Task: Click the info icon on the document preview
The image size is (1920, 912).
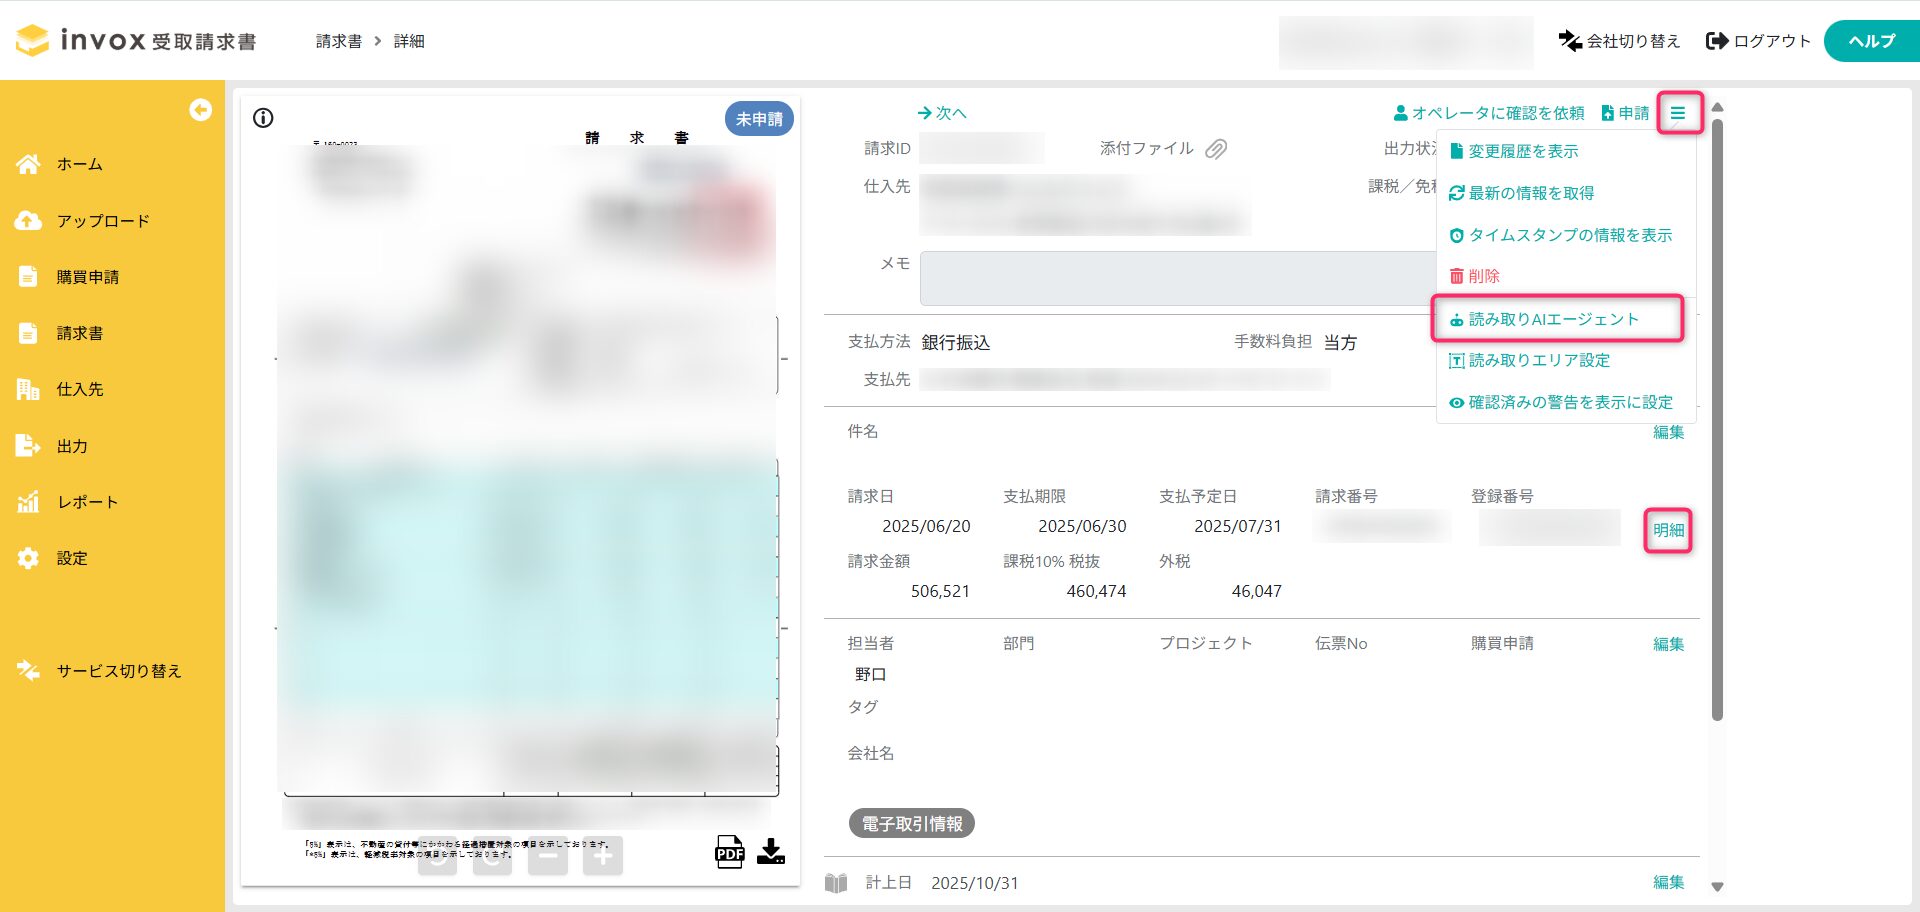Action: point(262,118)
